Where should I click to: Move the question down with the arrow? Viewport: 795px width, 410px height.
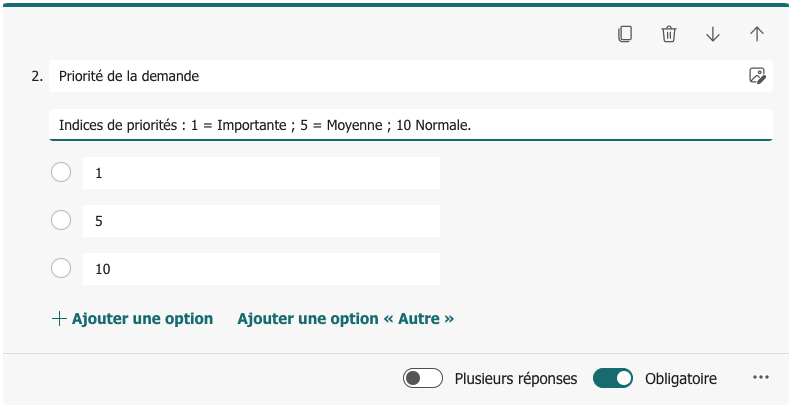[x=713, y=34]
